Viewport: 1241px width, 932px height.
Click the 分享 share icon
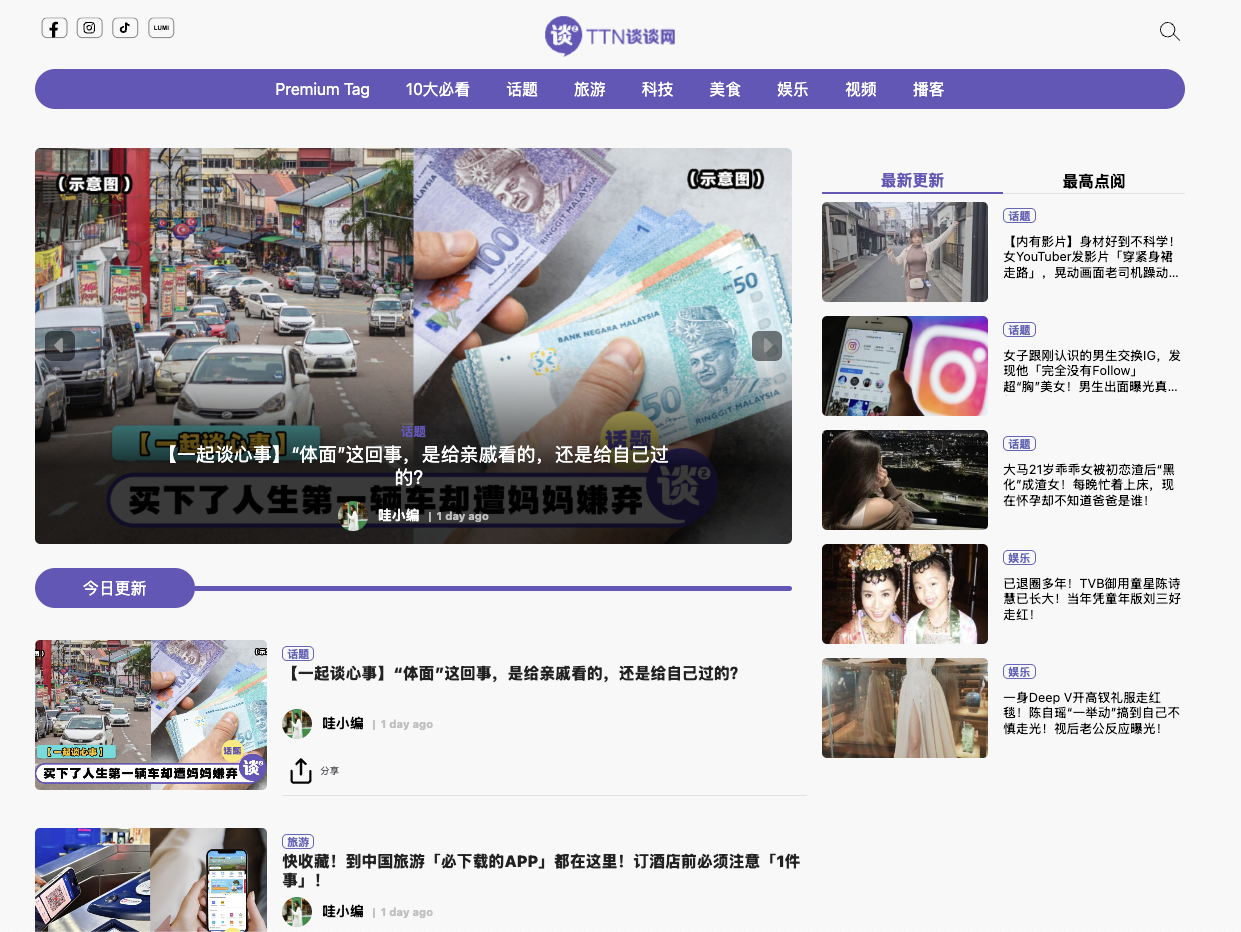pos(301,771)
